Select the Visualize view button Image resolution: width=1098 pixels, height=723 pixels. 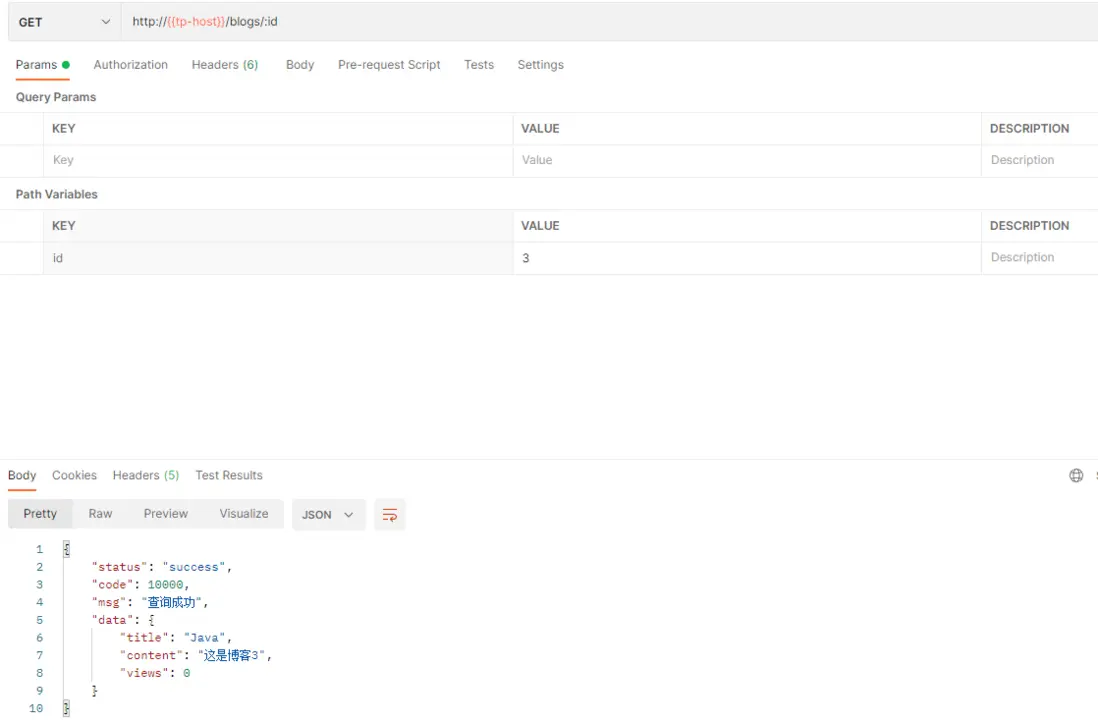(244, 514)
